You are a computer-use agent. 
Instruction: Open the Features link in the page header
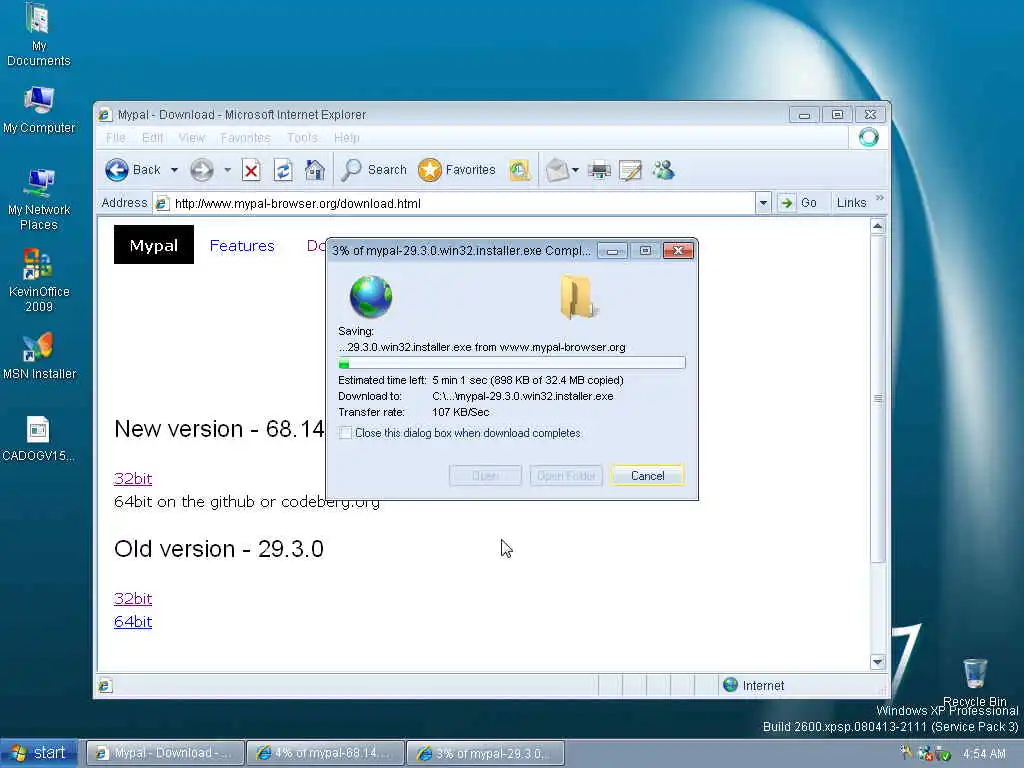pos(242,246)
